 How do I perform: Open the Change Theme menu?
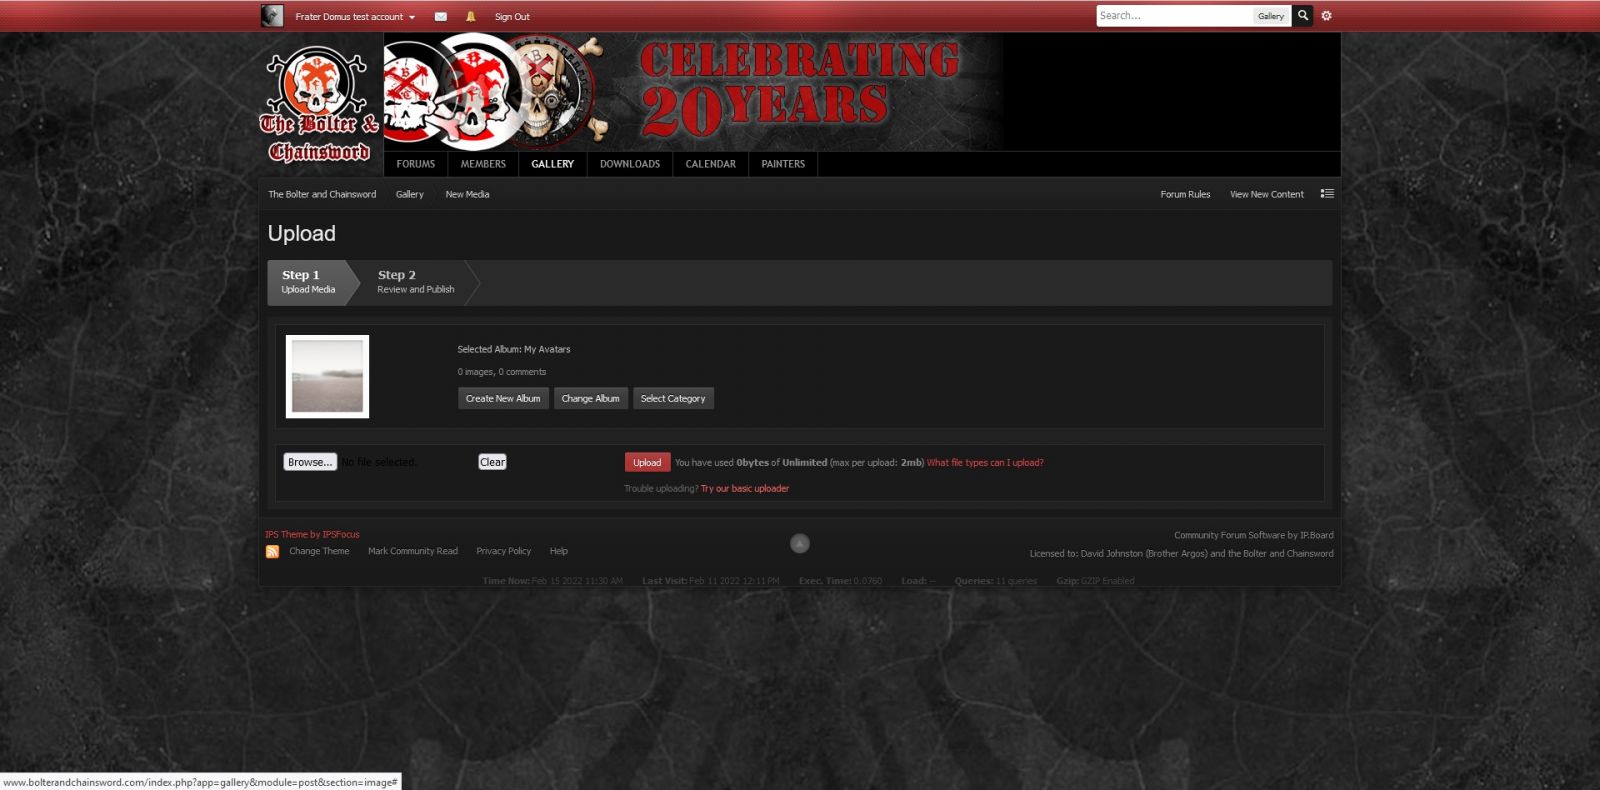pyautogui.click(x=319, y=551)
